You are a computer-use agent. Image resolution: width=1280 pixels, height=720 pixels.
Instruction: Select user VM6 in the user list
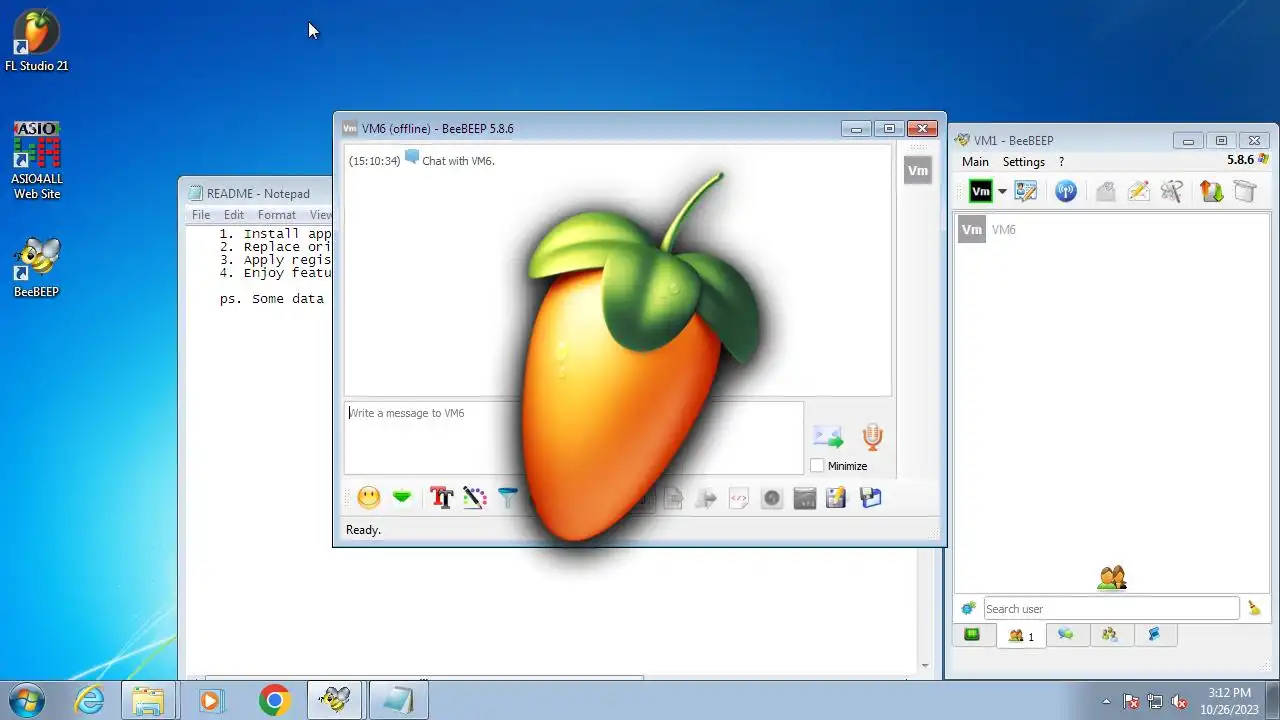[1111, 230]
